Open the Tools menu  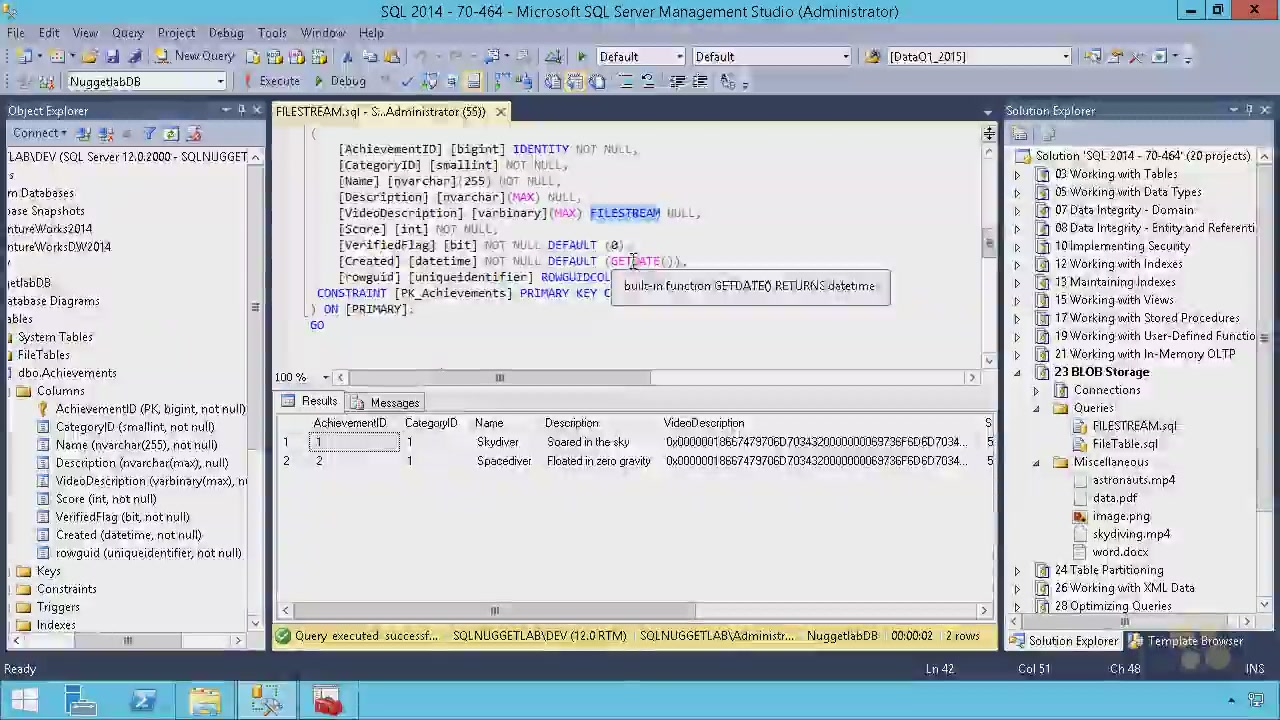pyautogui.click(x=272, y=33)
